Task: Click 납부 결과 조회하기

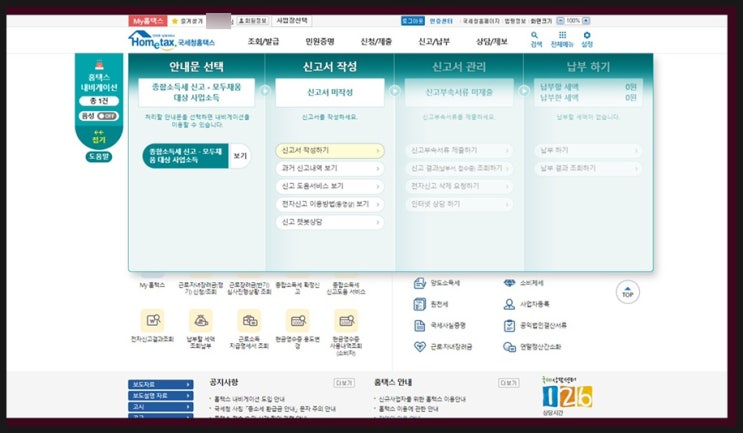Action: click(588, 168)
